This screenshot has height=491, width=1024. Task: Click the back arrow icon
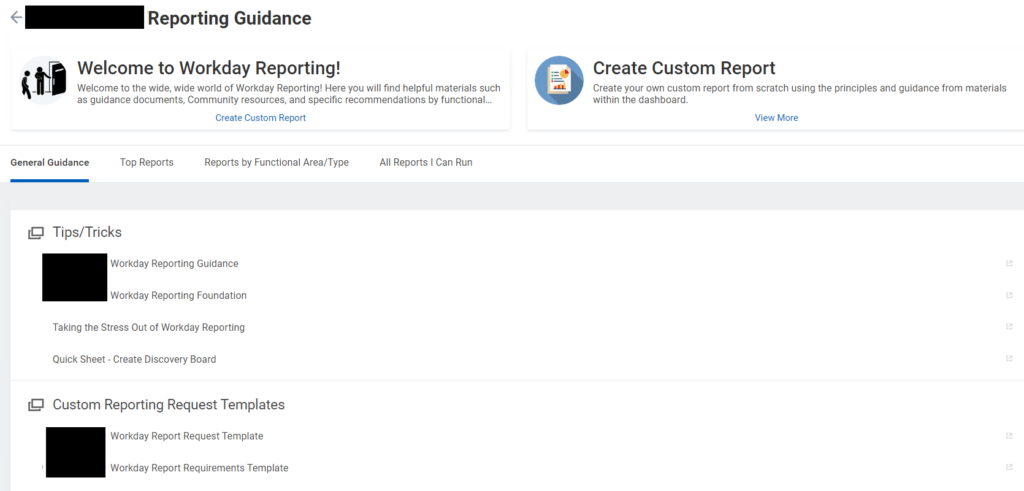tap(16, 18)
